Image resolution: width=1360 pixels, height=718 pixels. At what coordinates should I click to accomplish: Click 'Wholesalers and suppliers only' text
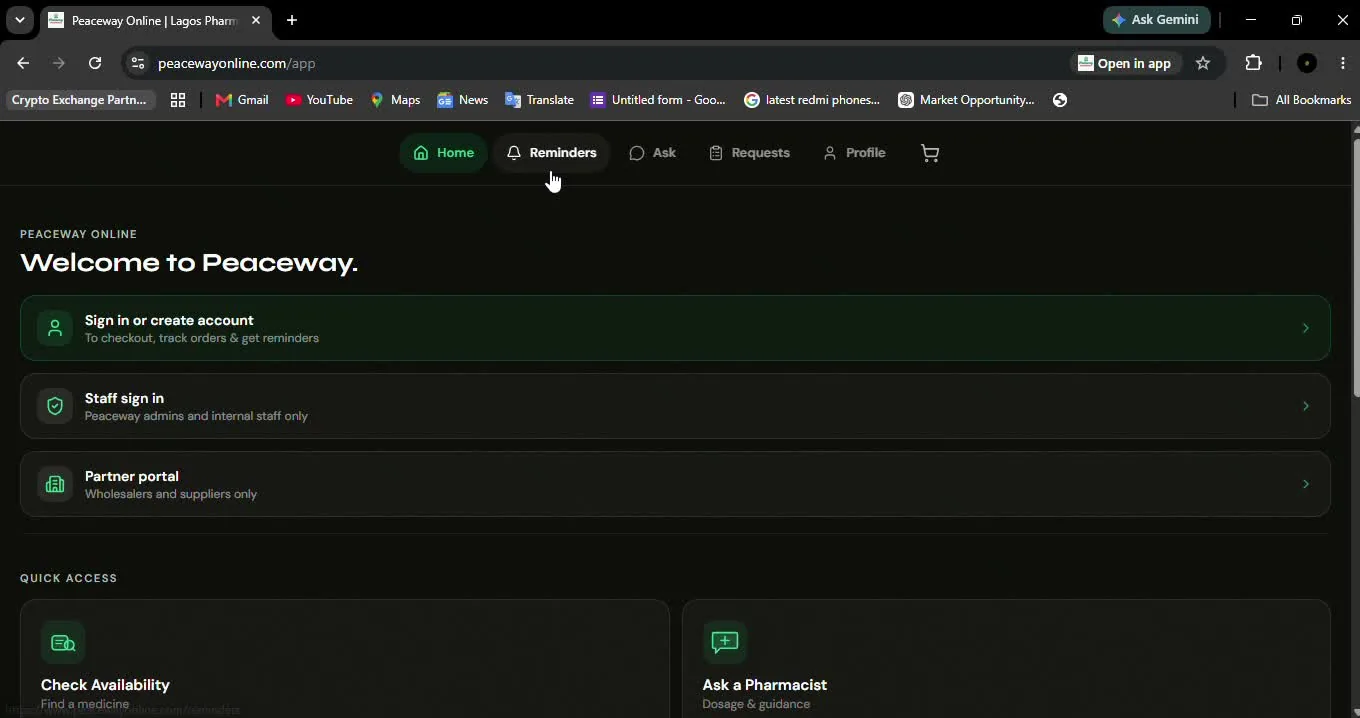(171, 494)
